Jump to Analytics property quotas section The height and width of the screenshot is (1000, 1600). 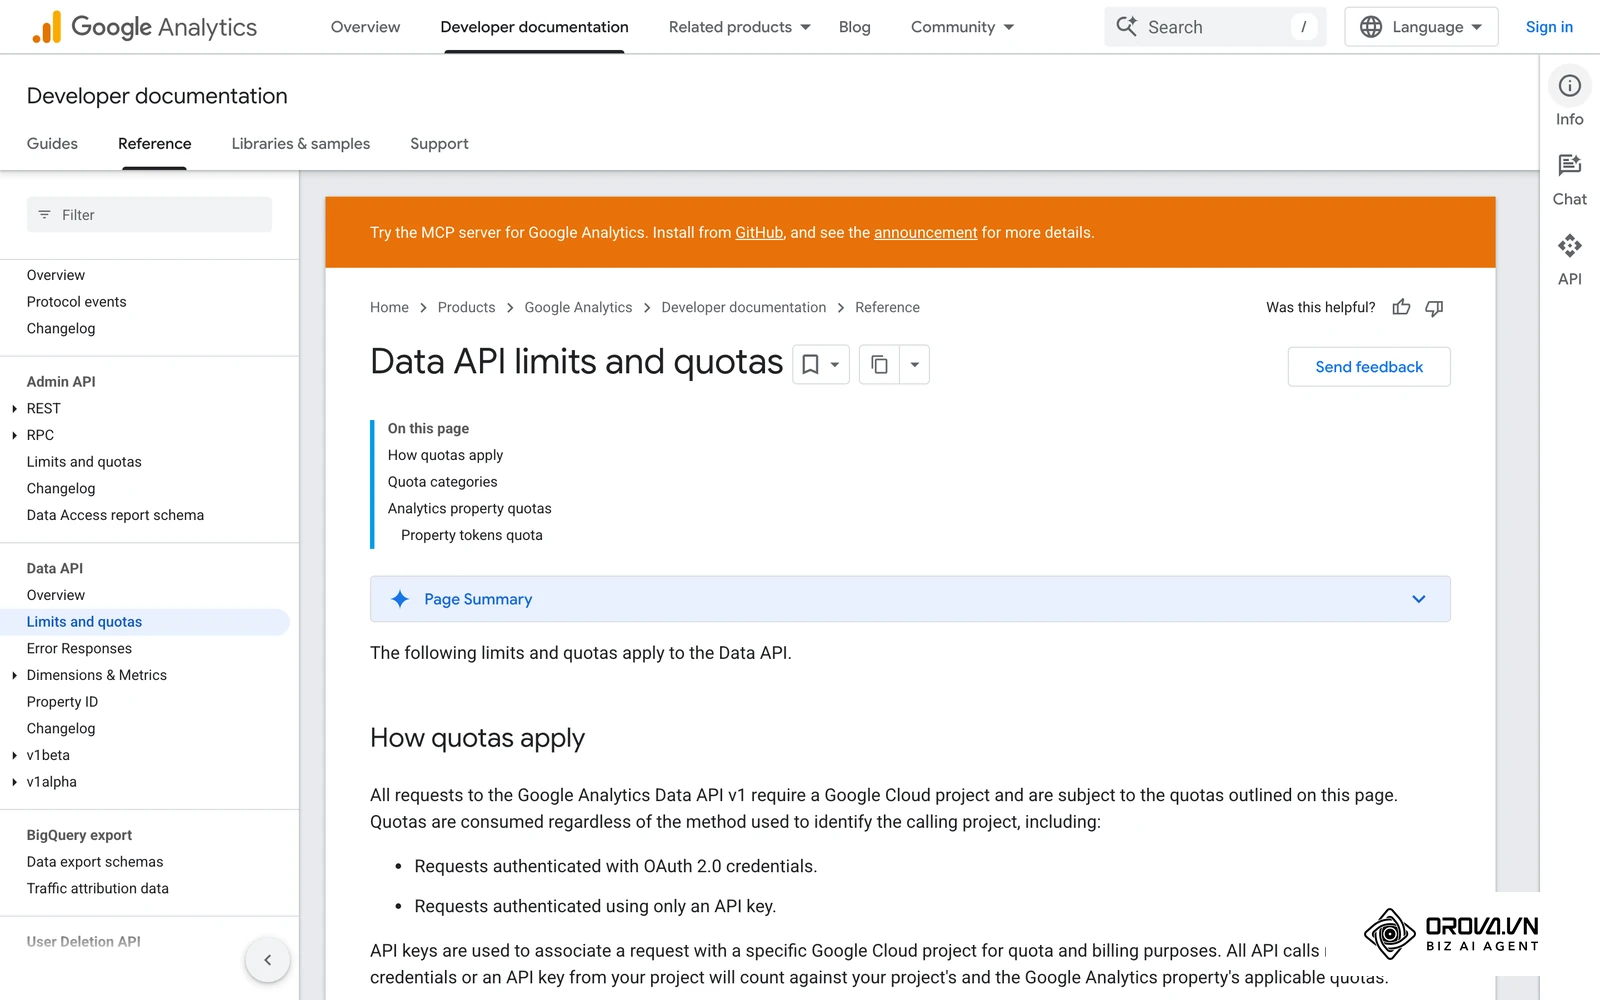pyautogui.click(x=469, y=508)
